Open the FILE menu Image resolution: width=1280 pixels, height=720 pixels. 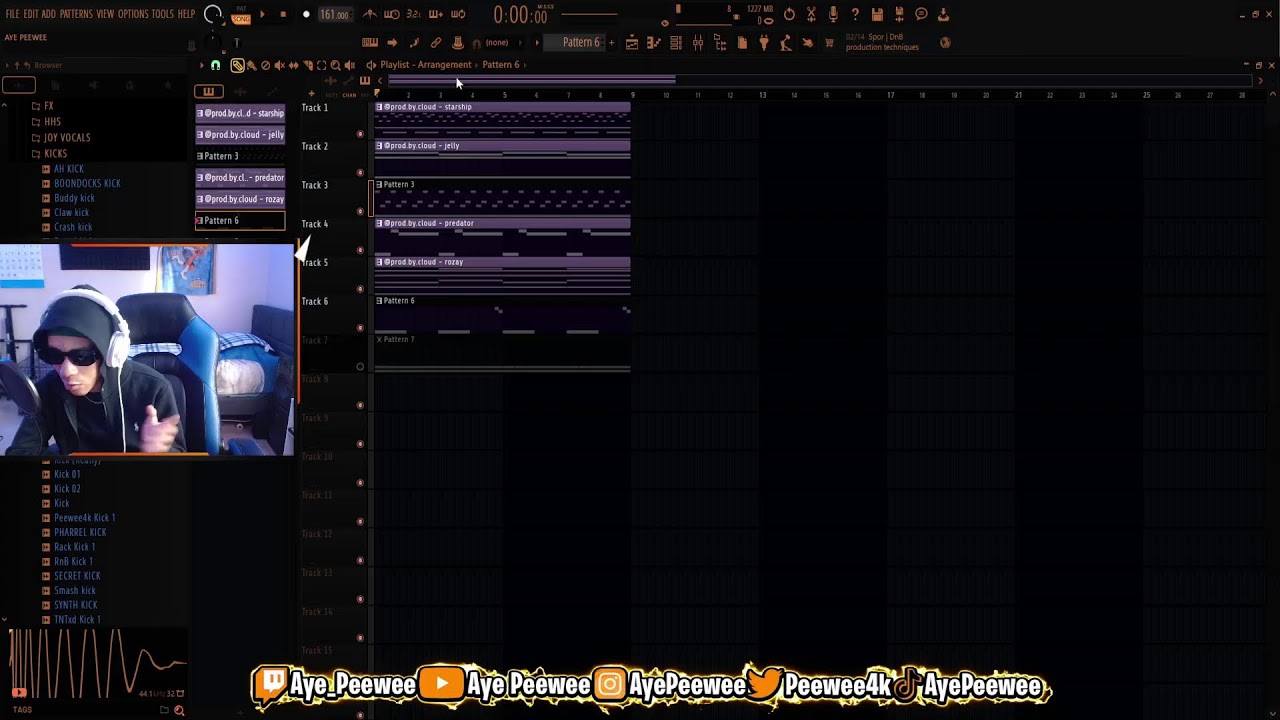[x=12, y=14]
